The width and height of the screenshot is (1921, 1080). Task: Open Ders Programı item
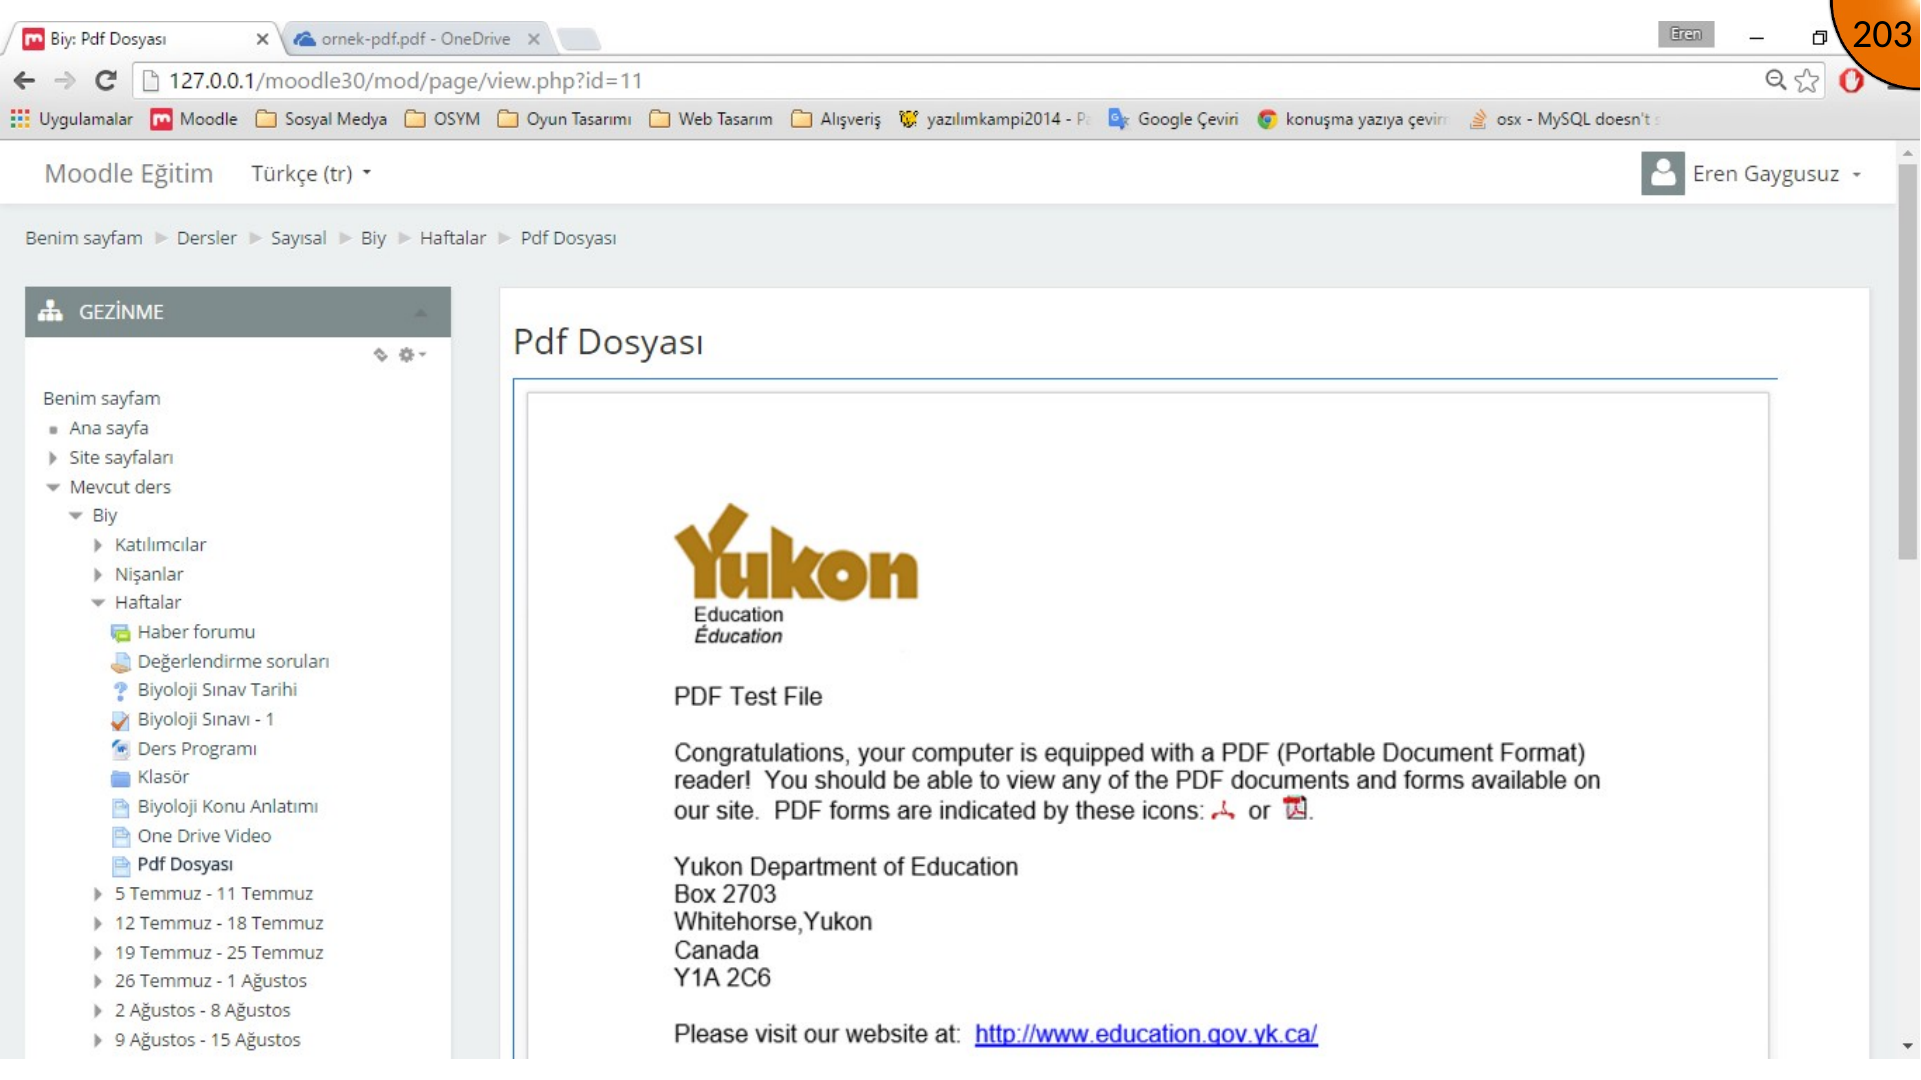point(197,749)
